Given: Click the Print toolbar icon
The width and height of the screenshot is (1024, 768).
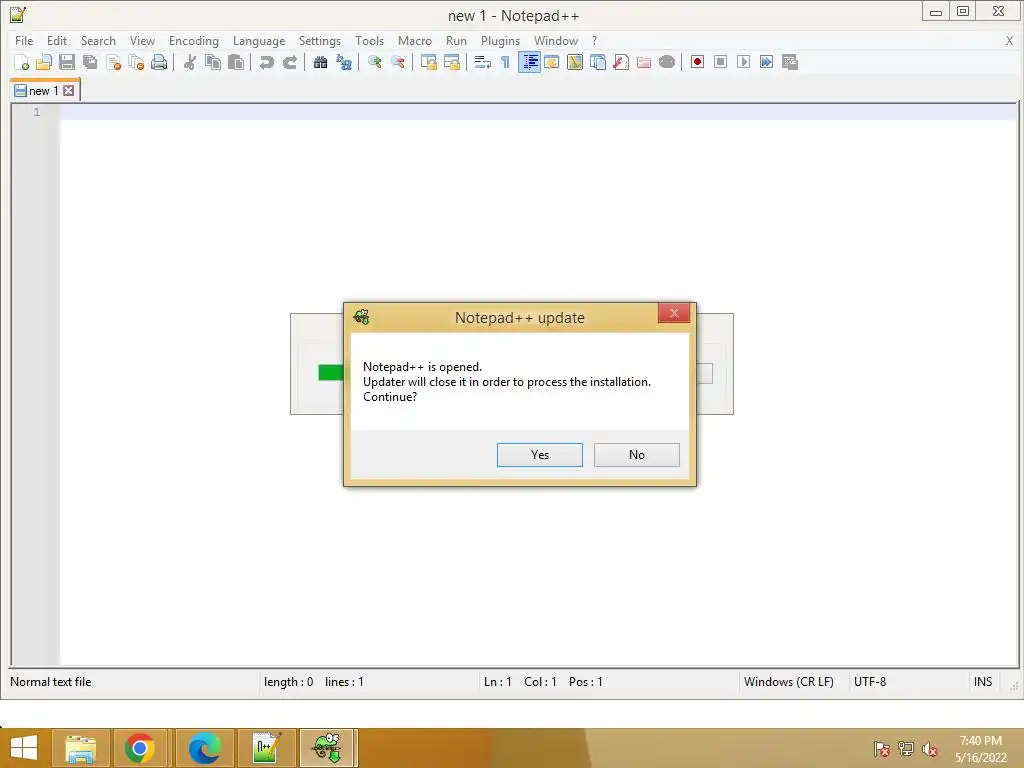Looking at the screenshot, I should point(159,62).
